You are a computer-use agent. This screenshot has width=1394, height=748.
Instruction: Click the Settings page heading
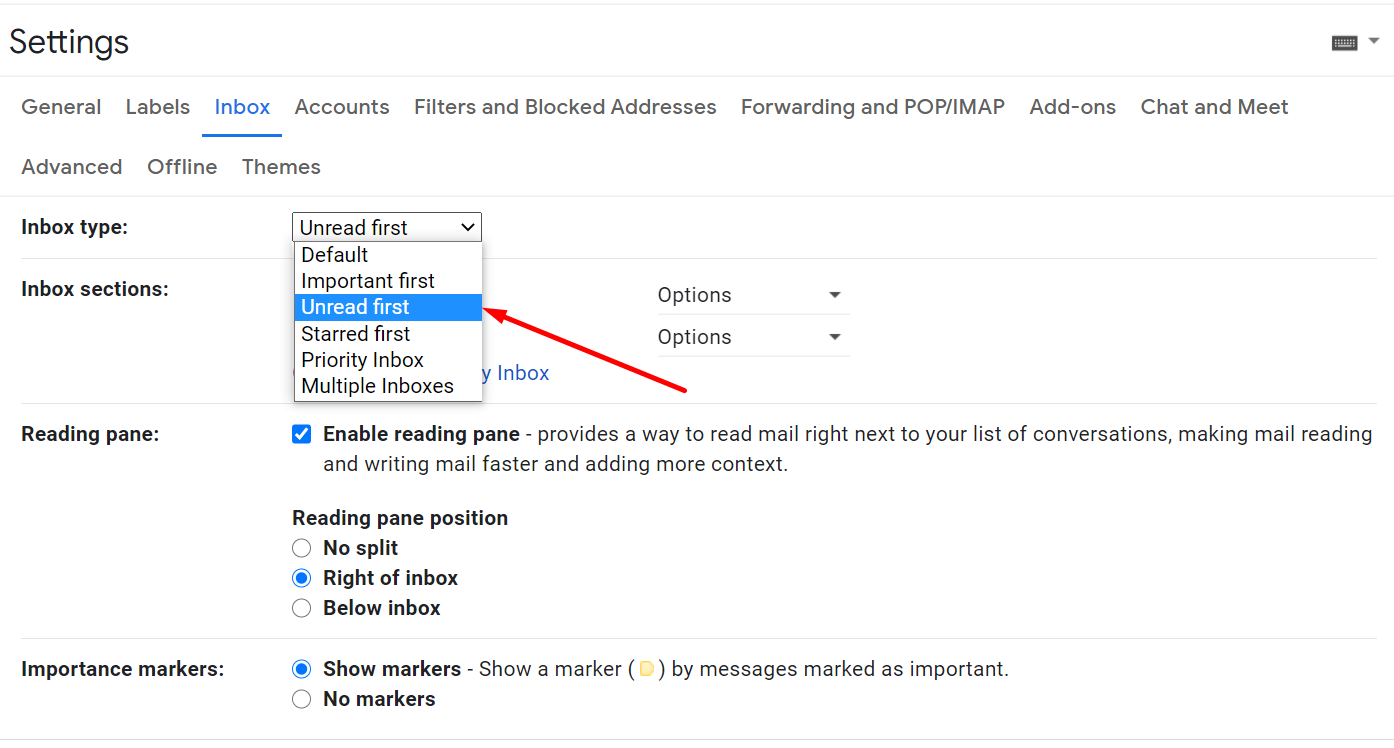click(69, 42)
